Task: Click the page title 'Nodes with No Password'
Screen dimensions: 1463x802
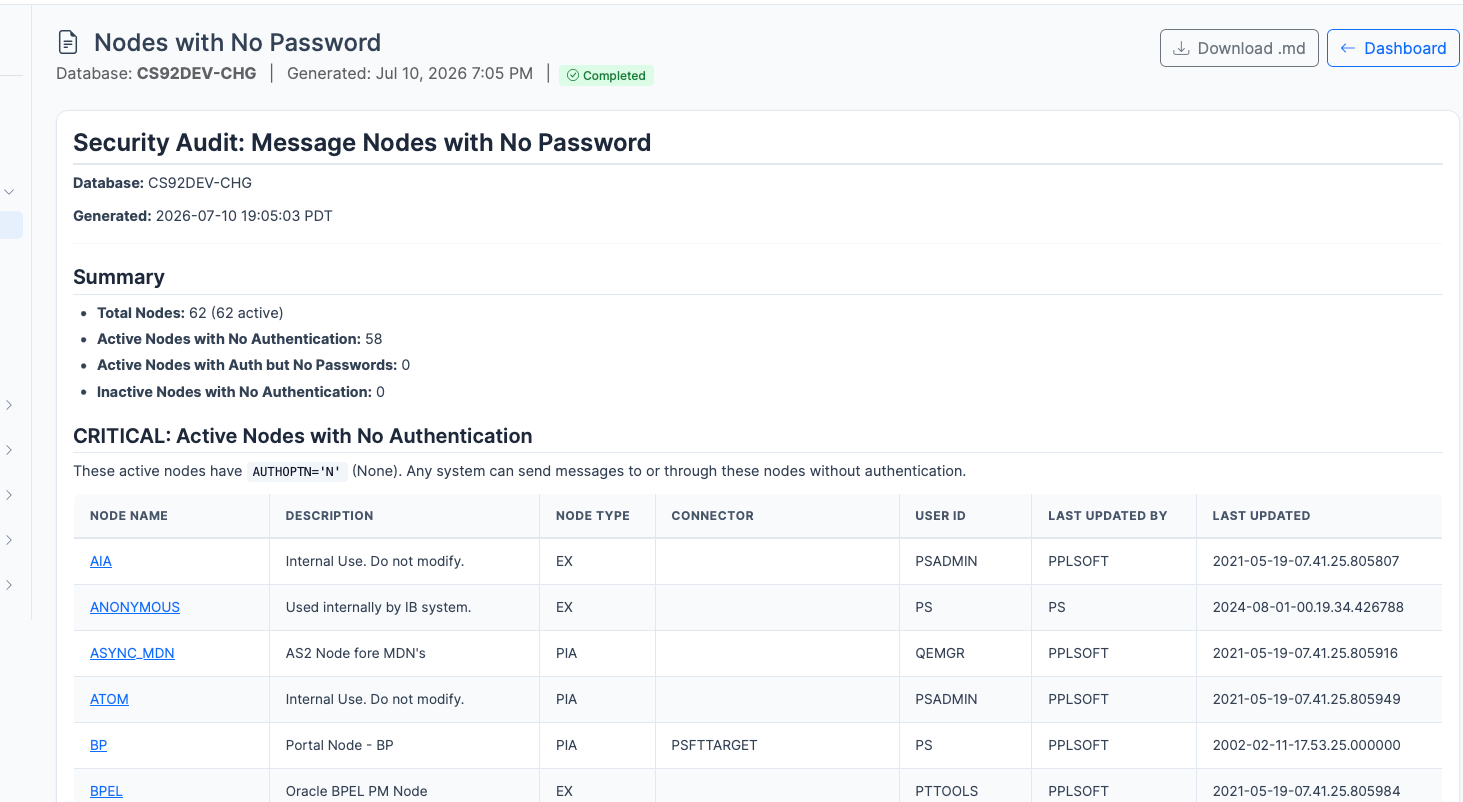Action: 237,42
